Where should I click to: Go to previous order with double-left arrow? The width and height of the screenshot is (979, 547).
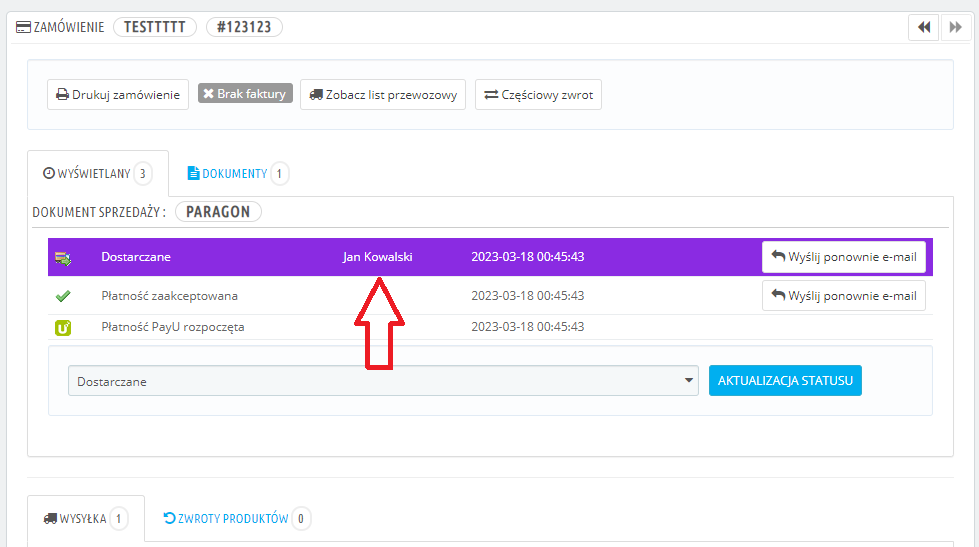(x=923, y=27)
